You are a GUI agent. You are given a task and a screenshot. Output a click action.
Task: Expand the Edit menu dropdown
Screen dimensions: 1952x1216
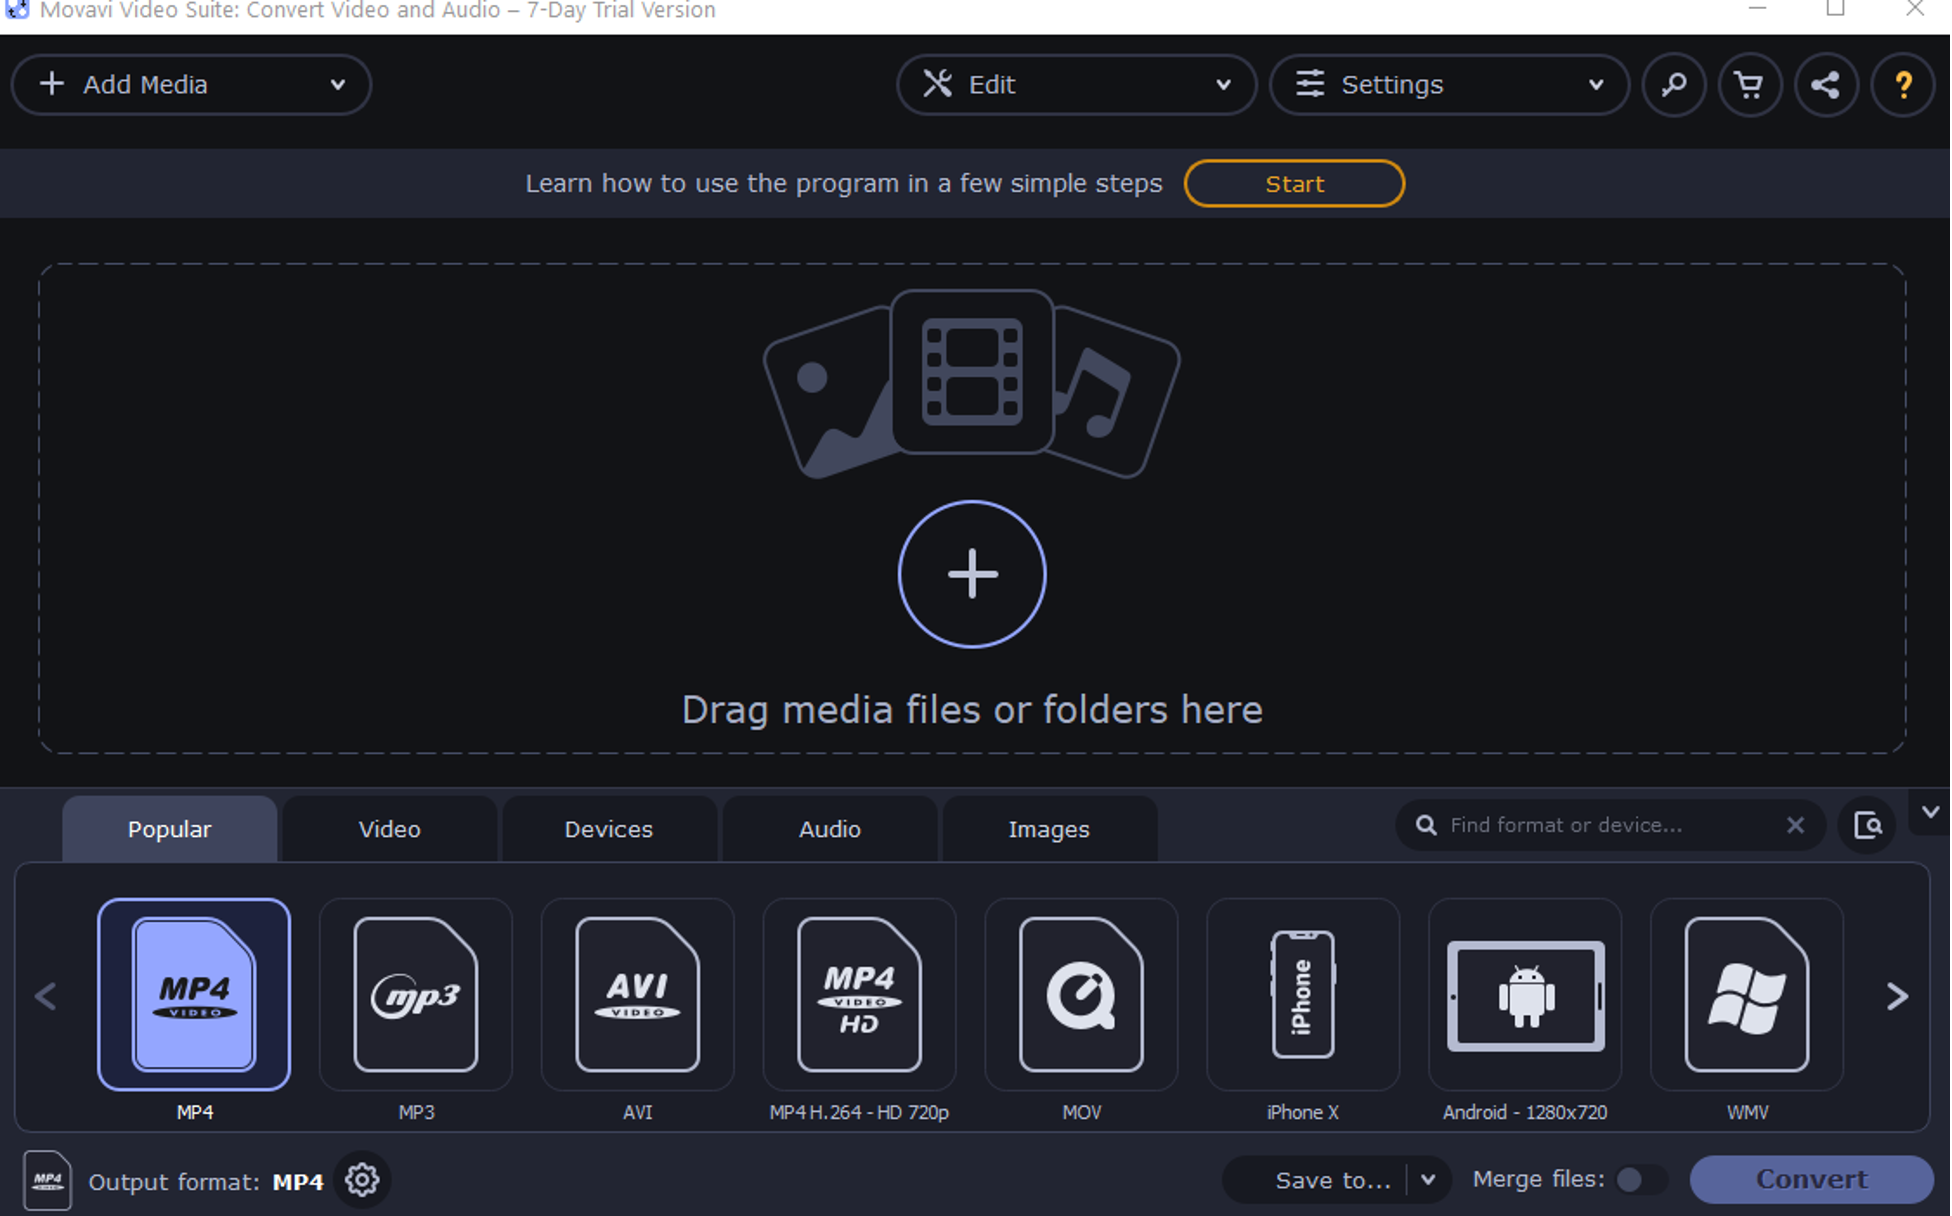coord(1076,85)
